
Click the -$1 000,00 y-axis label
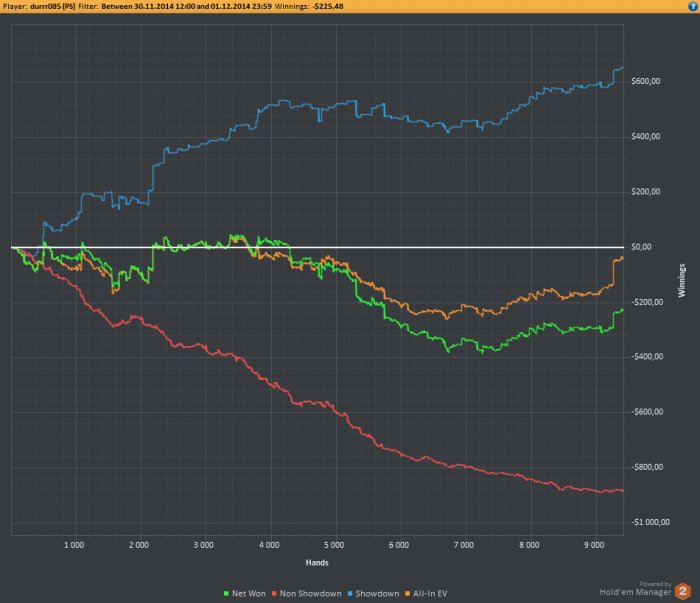(x=650, y=522)
